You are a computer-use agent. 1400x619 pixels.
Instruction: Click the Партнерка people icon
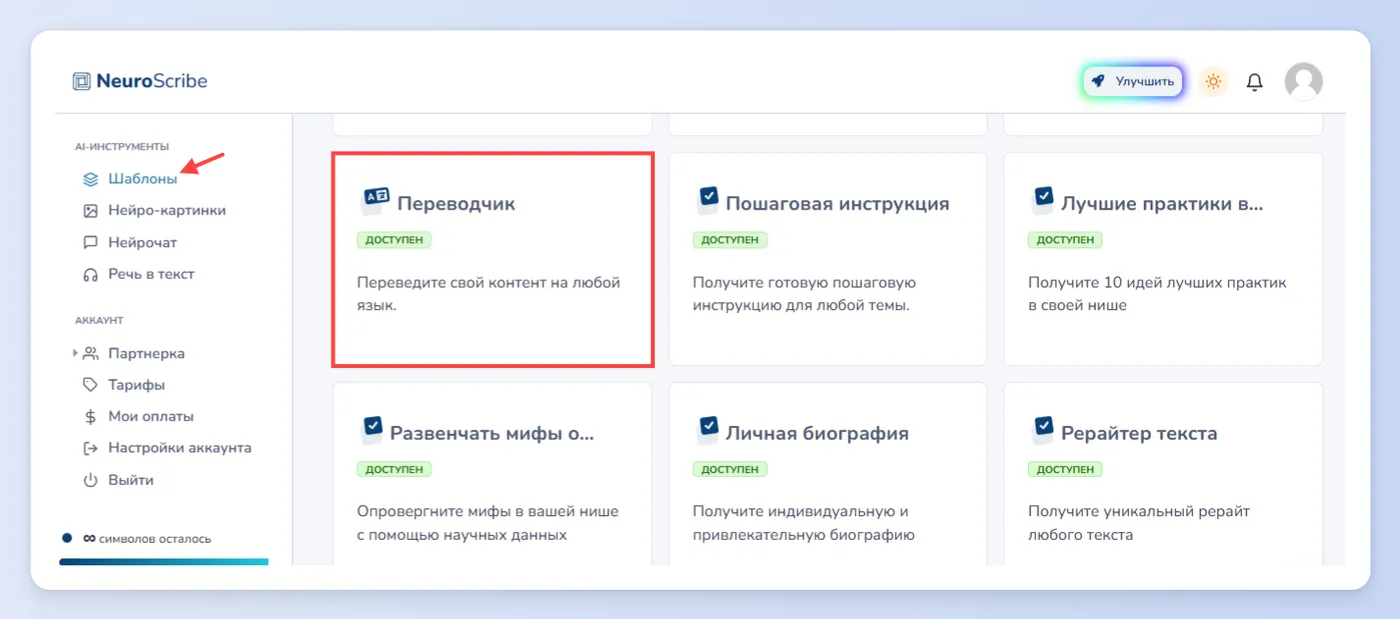[90, 353]
